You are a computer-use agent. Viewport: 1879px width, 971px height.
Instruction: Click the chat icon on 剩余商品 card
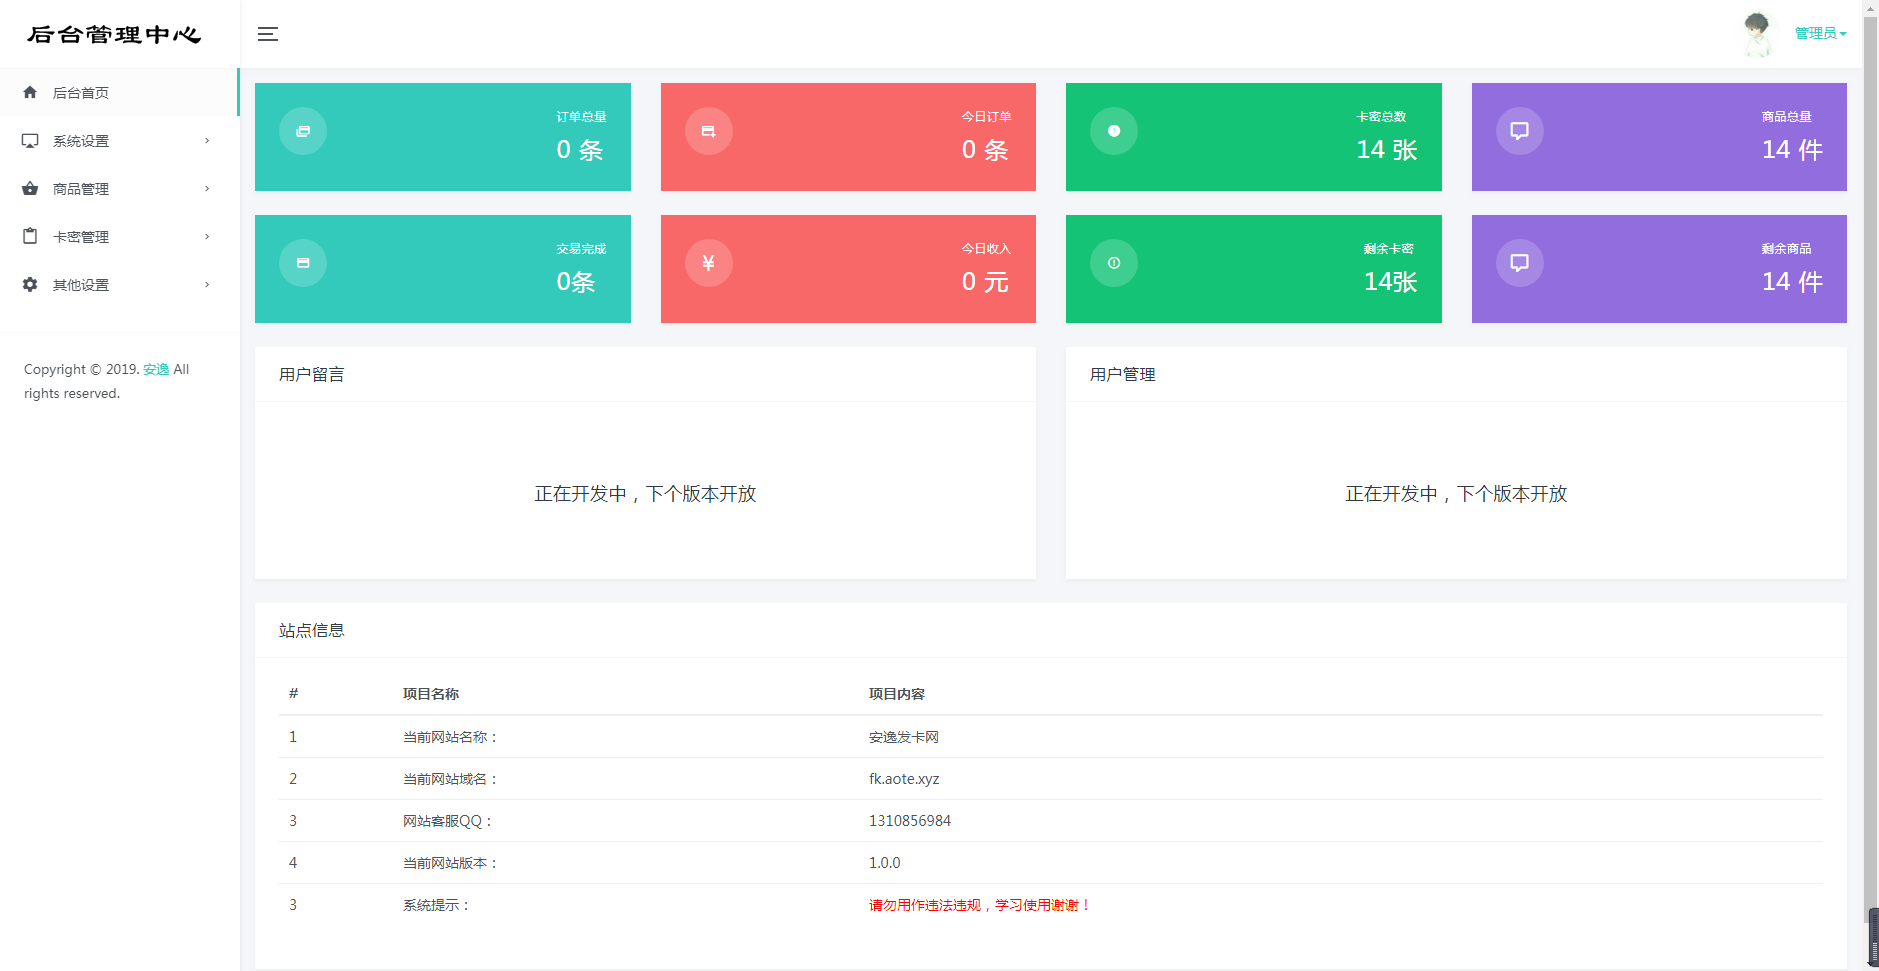pos(1520,263)
